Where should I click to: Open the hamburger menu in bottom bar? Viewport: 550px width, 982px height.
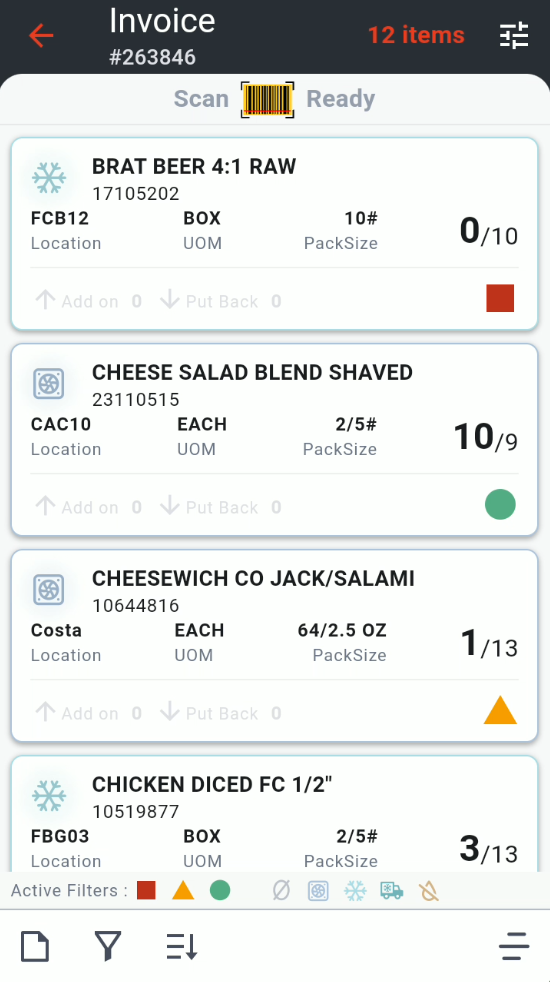514,946
